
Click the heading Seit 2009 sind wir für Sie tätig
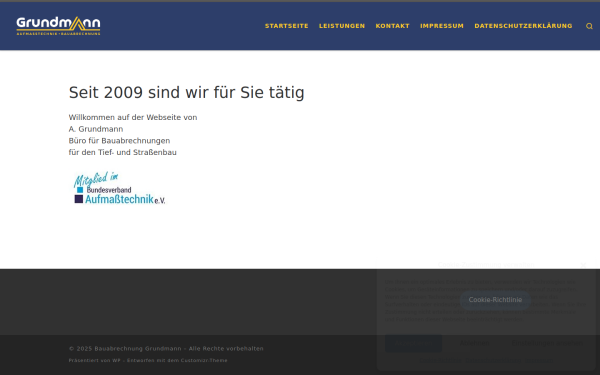coord(186,93)
